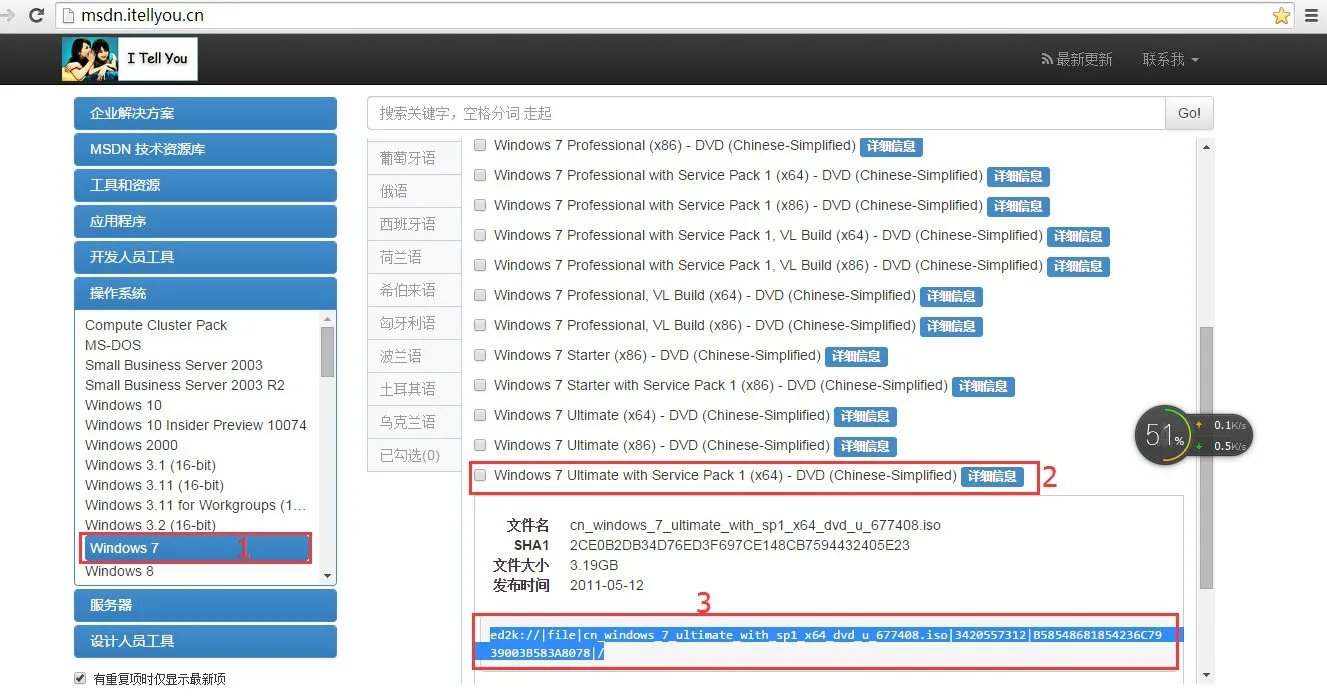Image resolution: width=1327 pixels, height=696 pixels.
Task: Check Windows 7 Ultimate with Service Pack 1 (x64)
Action: click(480, 475)
